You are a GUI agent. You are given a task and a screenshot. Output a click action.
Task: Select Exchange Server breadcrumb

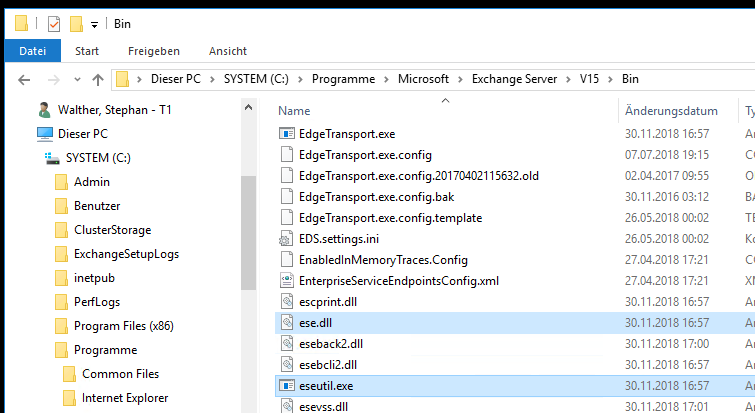point(514,79)
